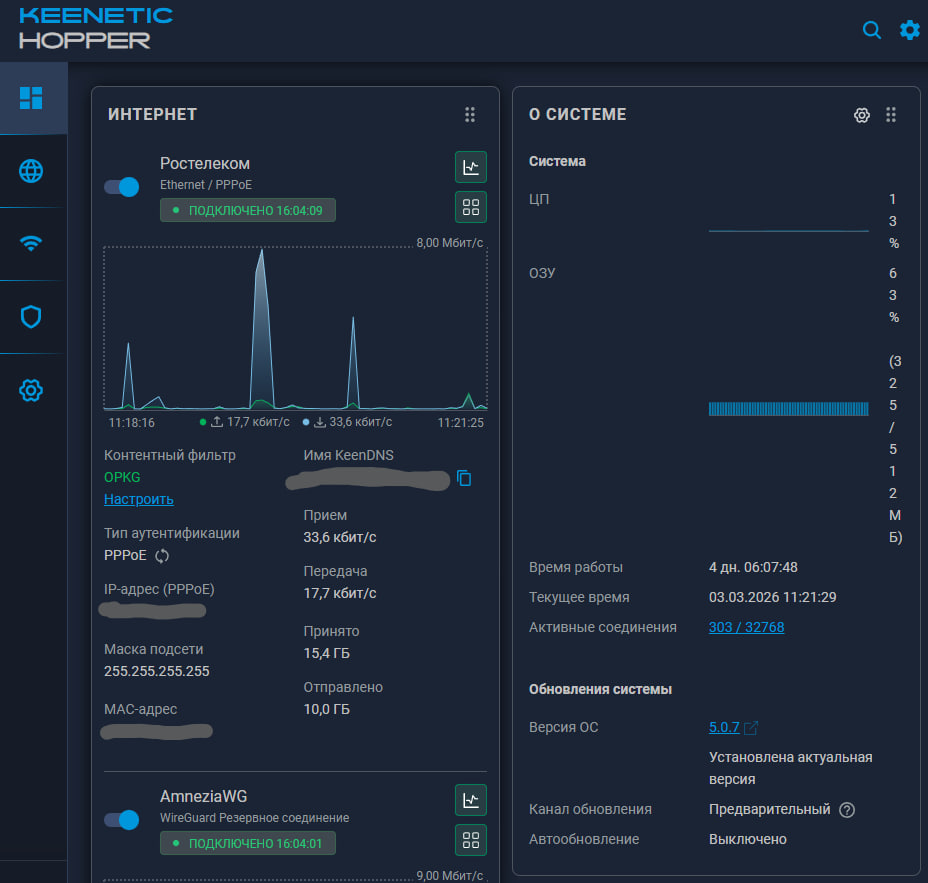Open the О системе widget drag-handle menu
The image size is (928, 883).
point(891,115)
